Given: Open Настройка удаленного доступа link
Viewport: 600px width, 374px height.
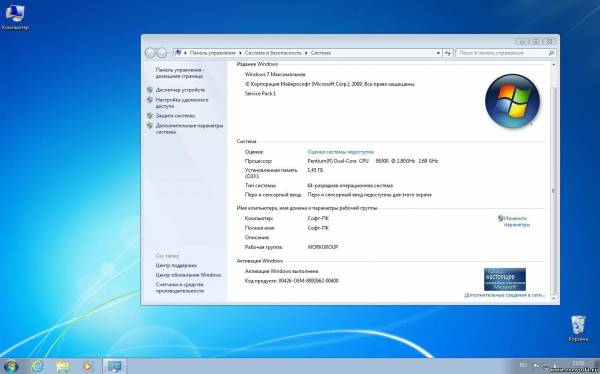Looking at the screenshot, I should [182, 103].
